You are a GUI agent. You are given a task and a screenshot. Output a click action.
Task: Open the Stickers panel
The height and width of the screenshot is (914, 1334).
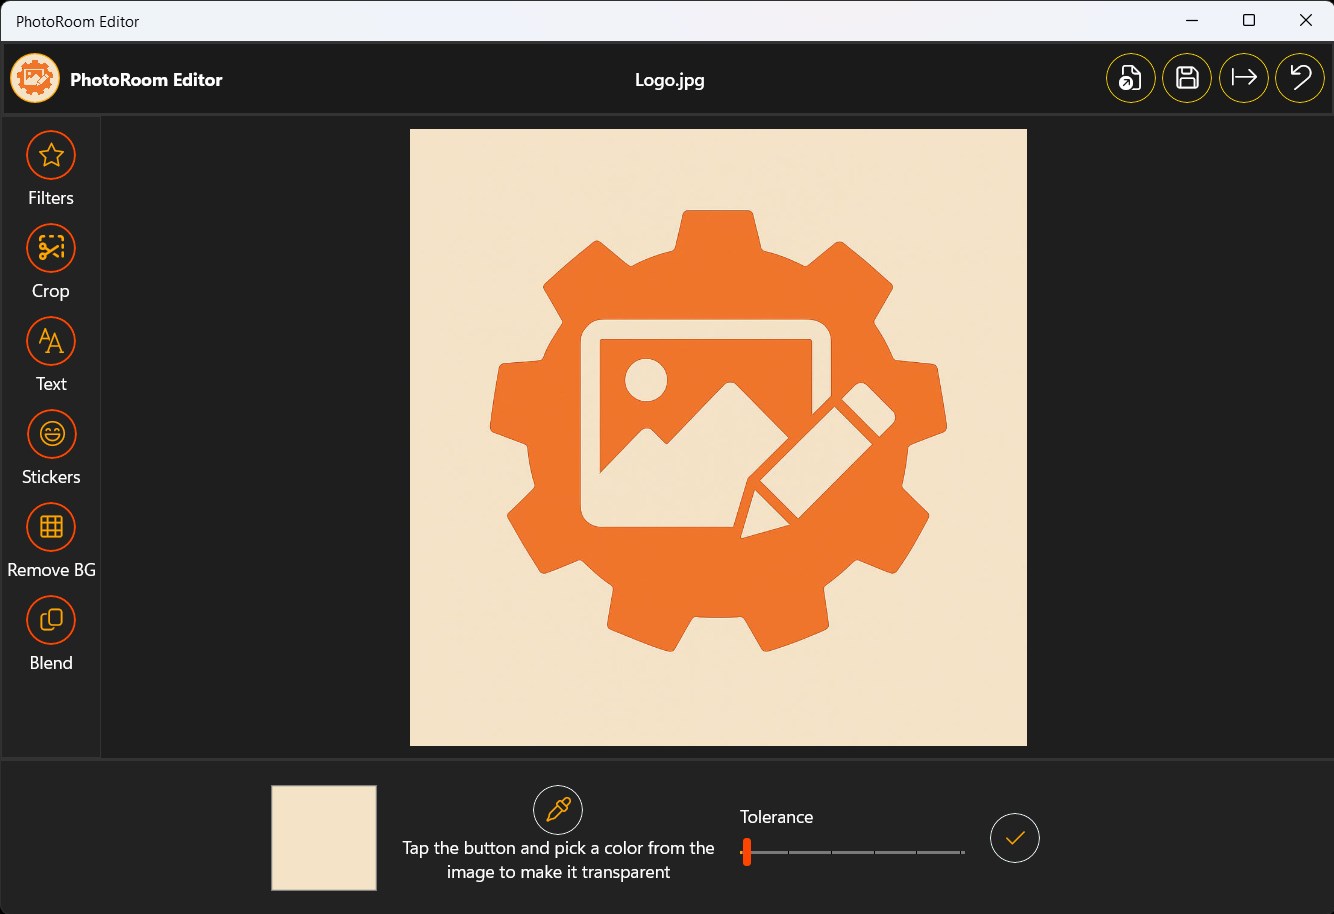[51, 434]
